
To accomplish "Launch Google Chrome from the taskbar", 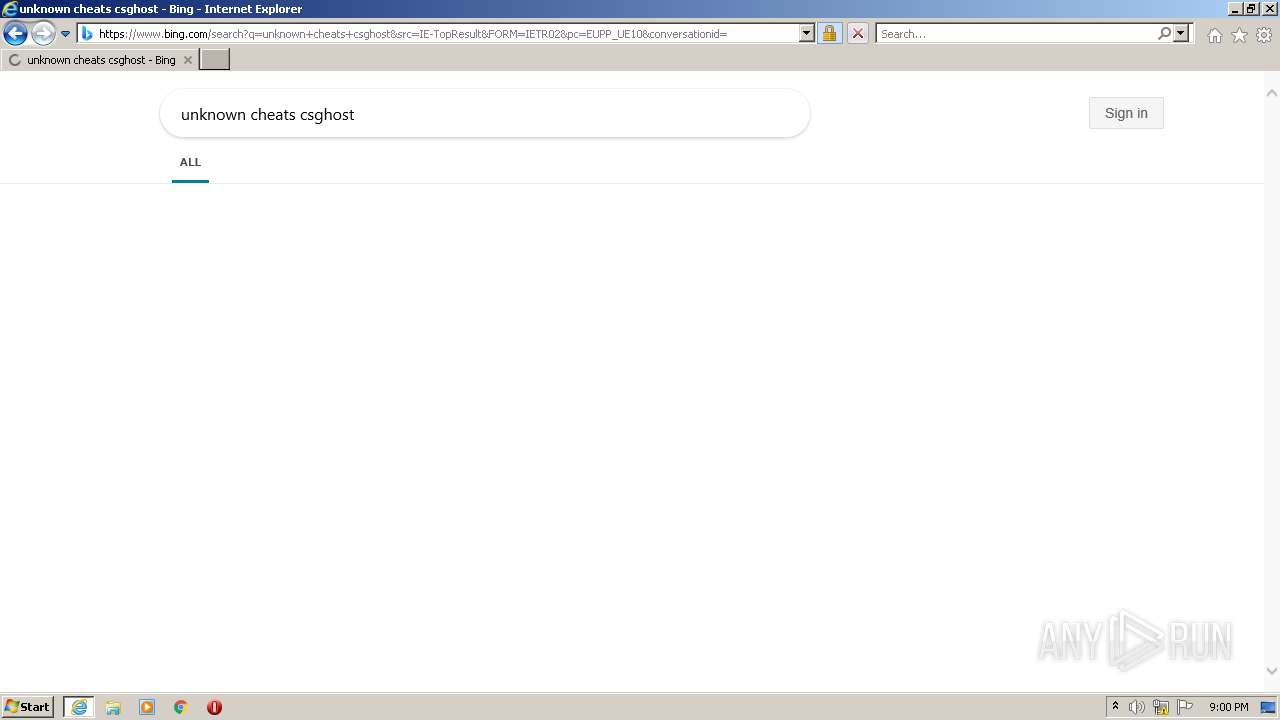I will pos(181,707).
